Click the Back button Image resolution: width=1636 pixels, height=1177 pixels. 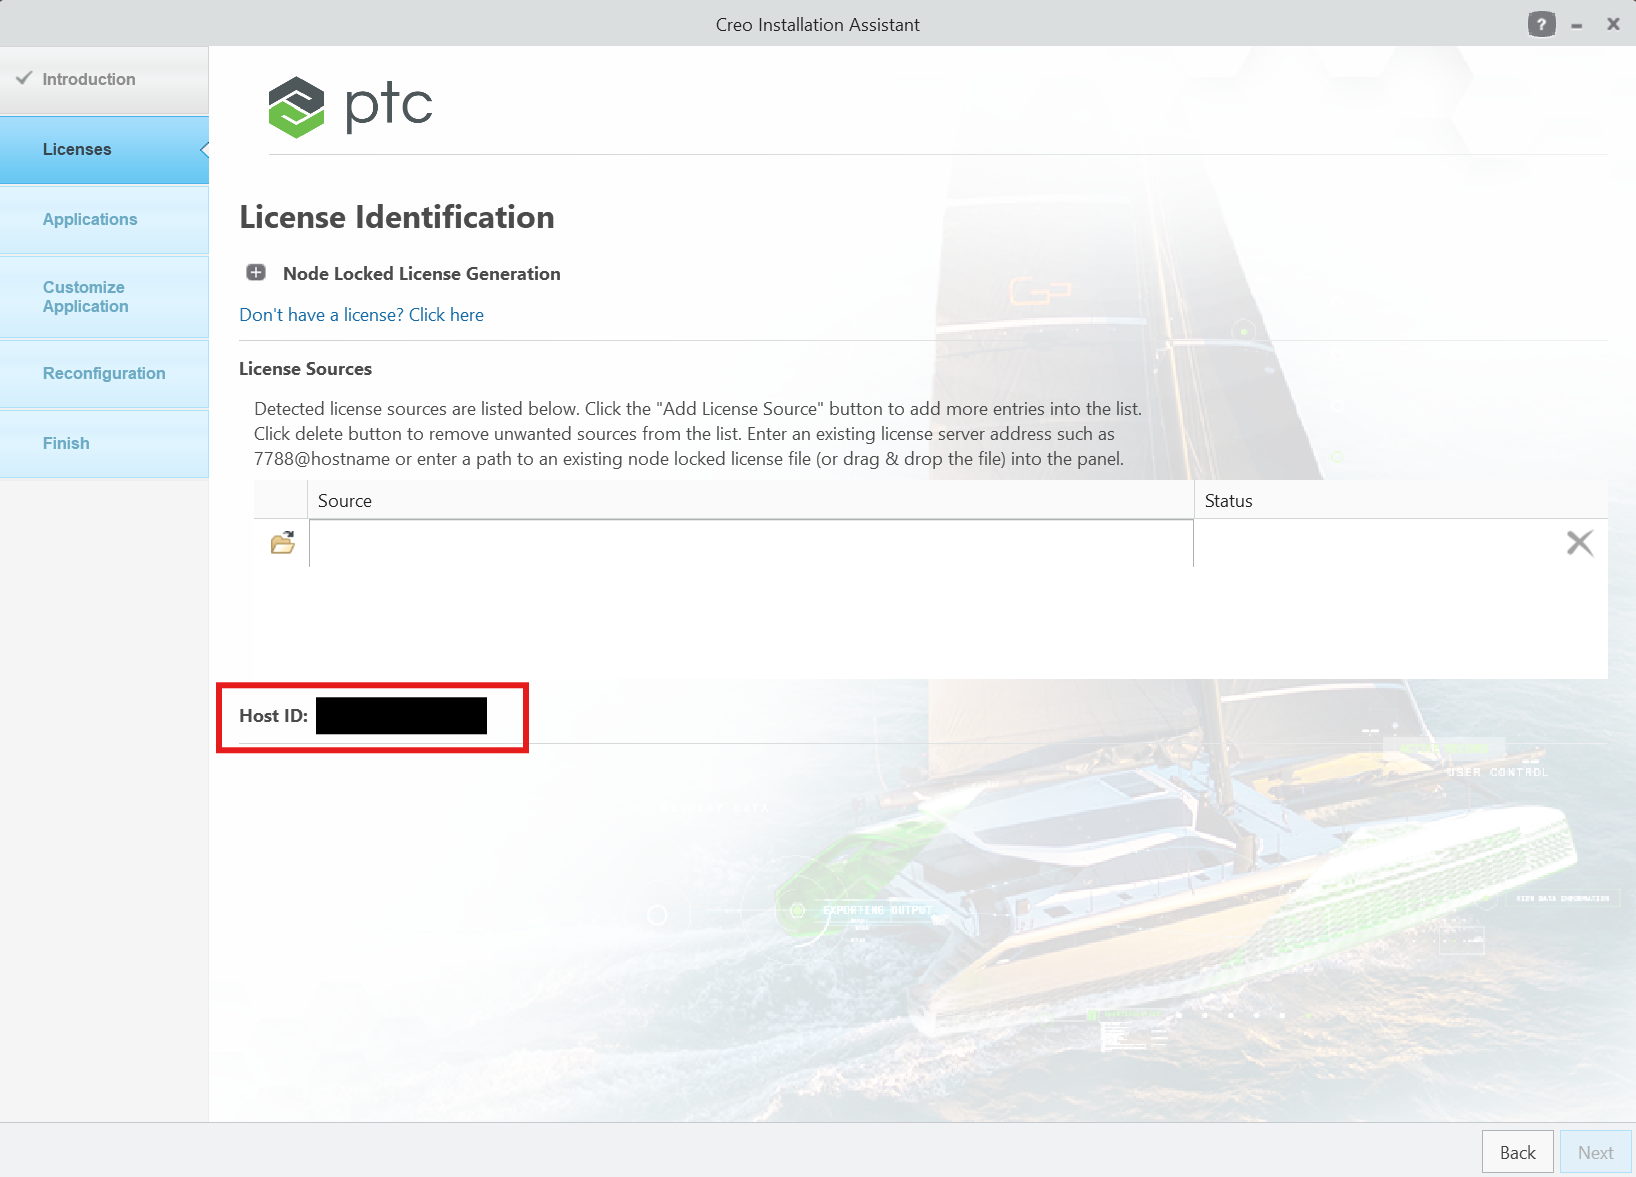point(1517,1152)
